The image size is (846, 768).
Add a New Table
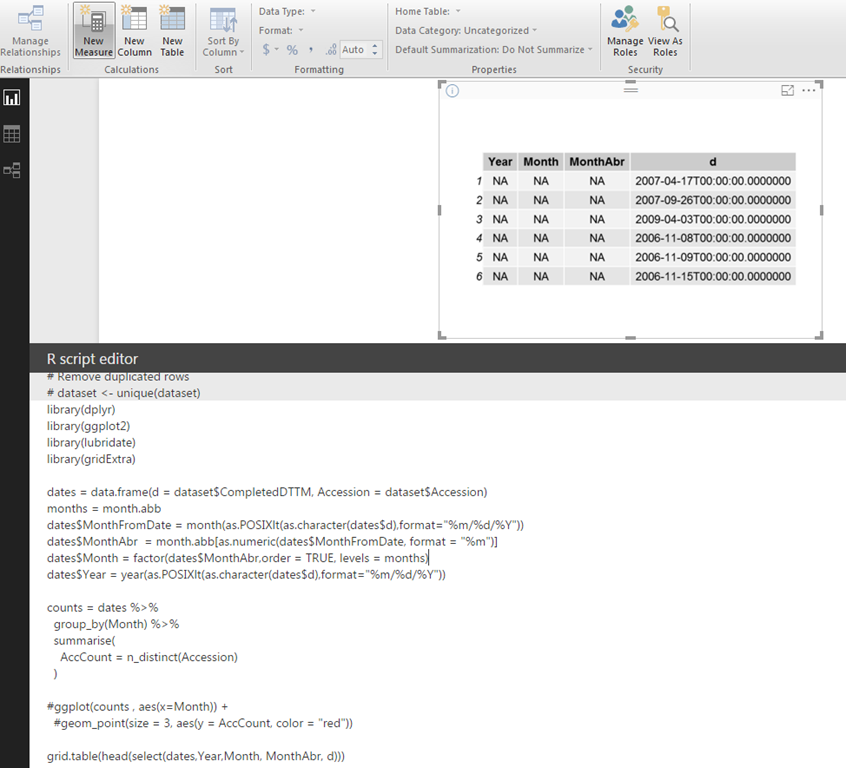tap(172, 31)
